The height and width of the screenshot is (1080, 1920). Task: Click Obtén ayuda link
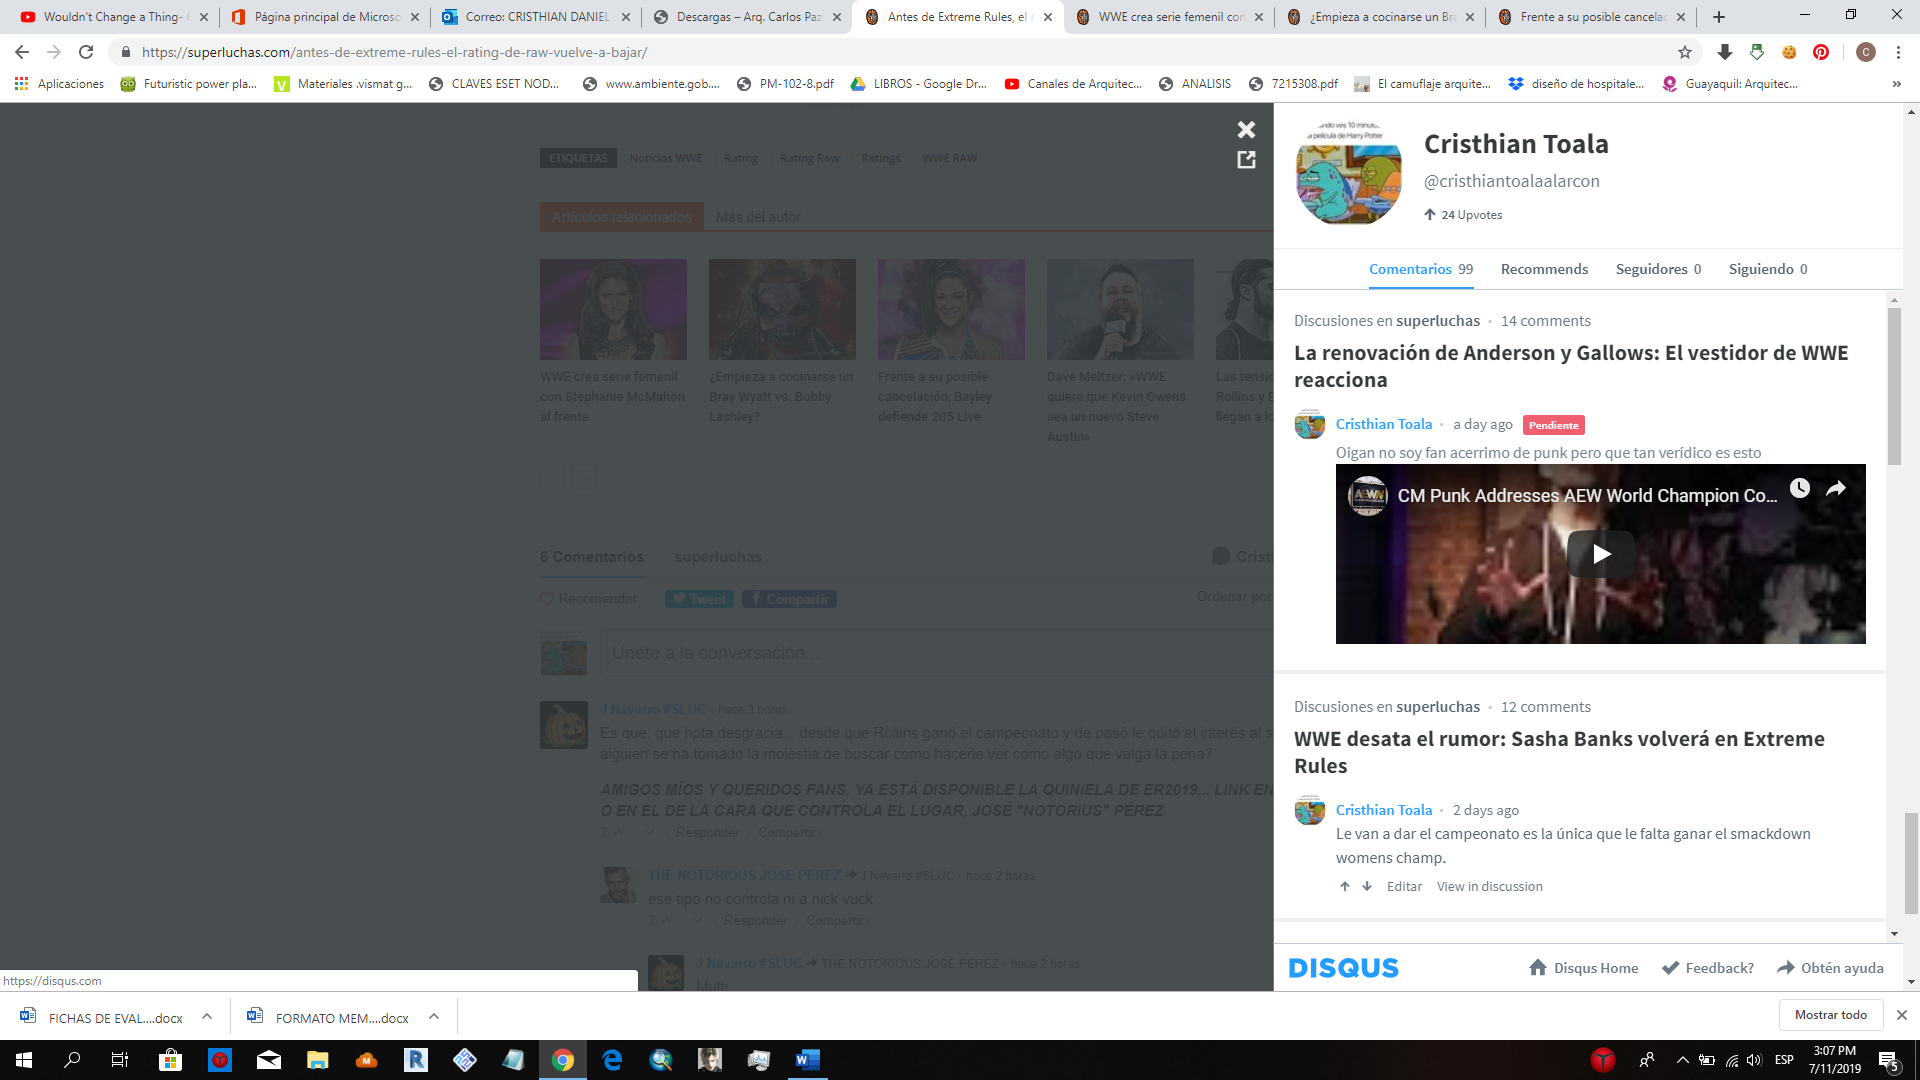point(1830,968)
